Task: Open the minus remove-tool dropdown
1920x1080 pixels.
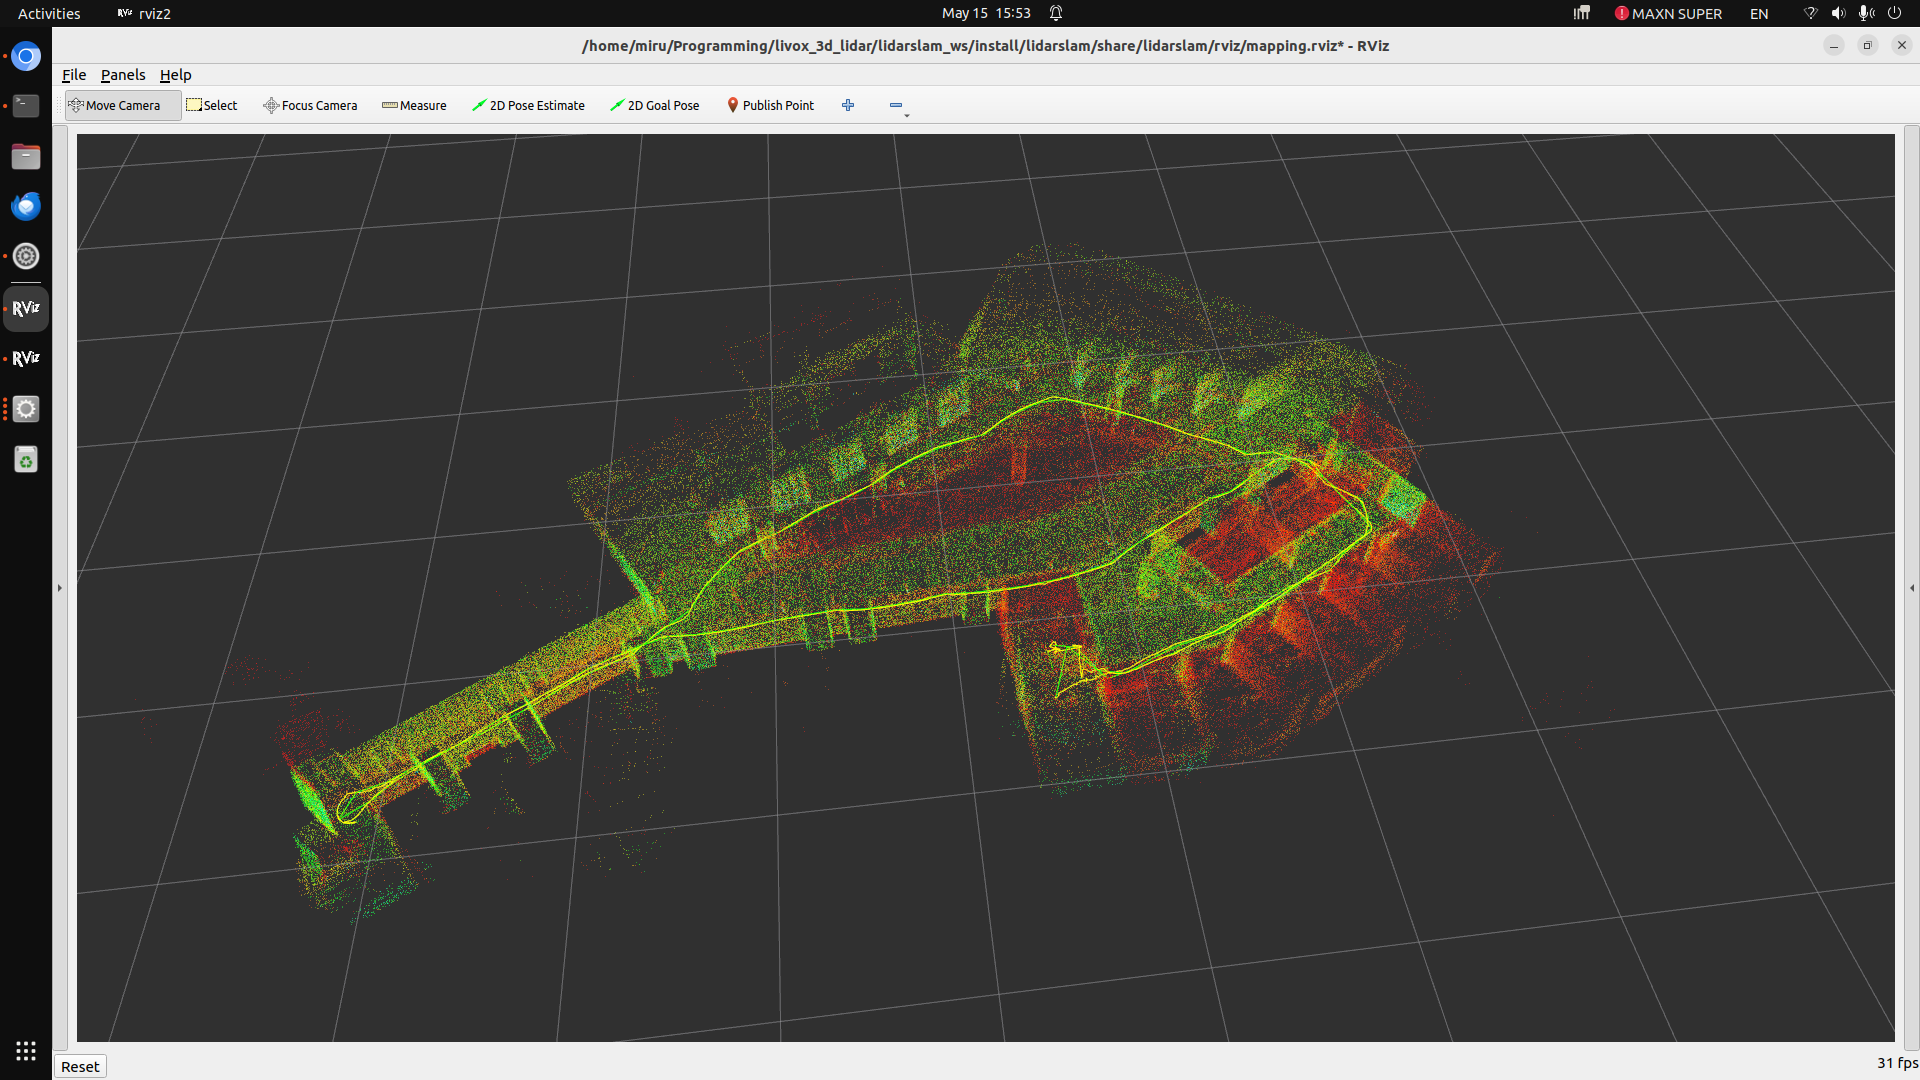Action: click(897, 106)
